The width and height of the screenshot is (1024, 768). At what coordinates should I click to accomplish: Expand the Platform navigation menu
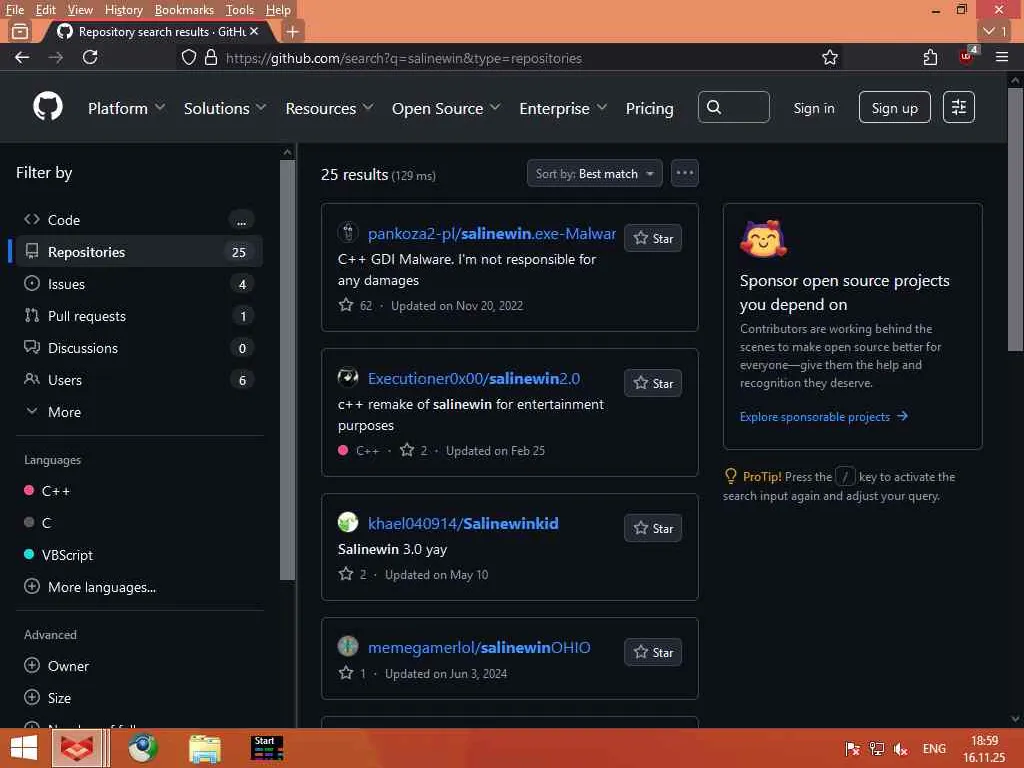126,108
